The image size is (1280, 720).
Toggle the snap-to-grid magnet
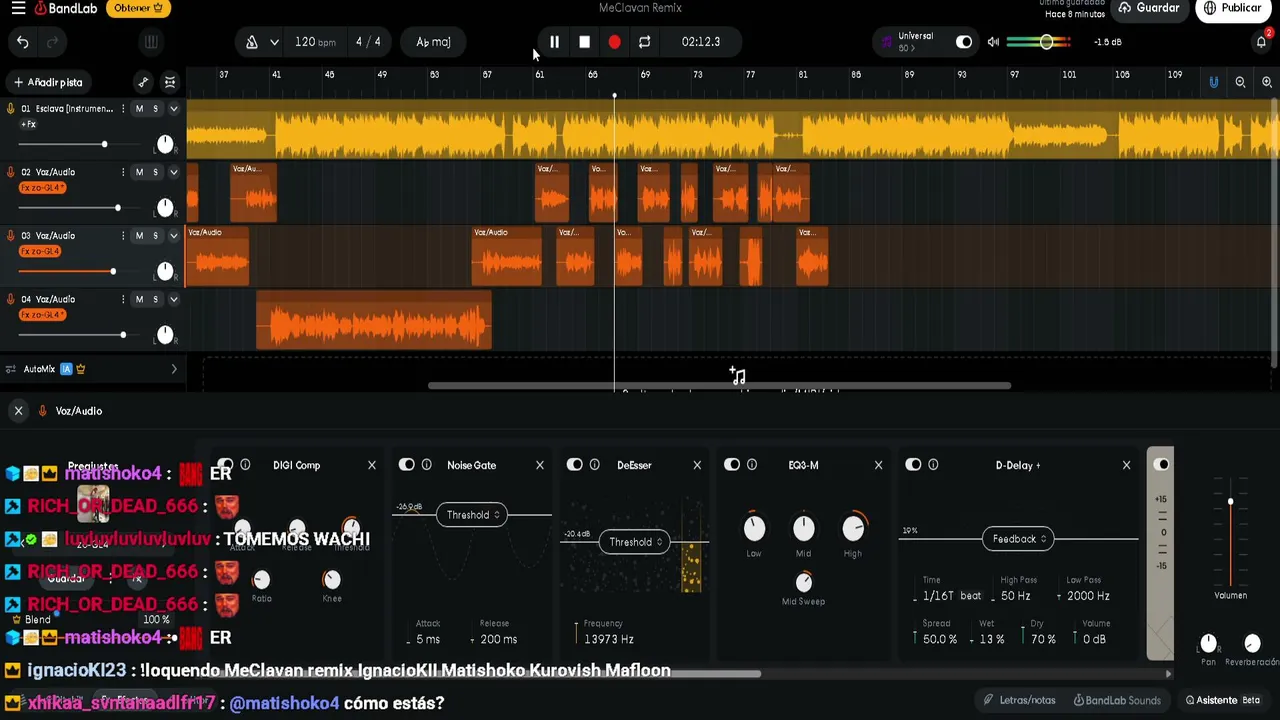[x=1214, y=82]
